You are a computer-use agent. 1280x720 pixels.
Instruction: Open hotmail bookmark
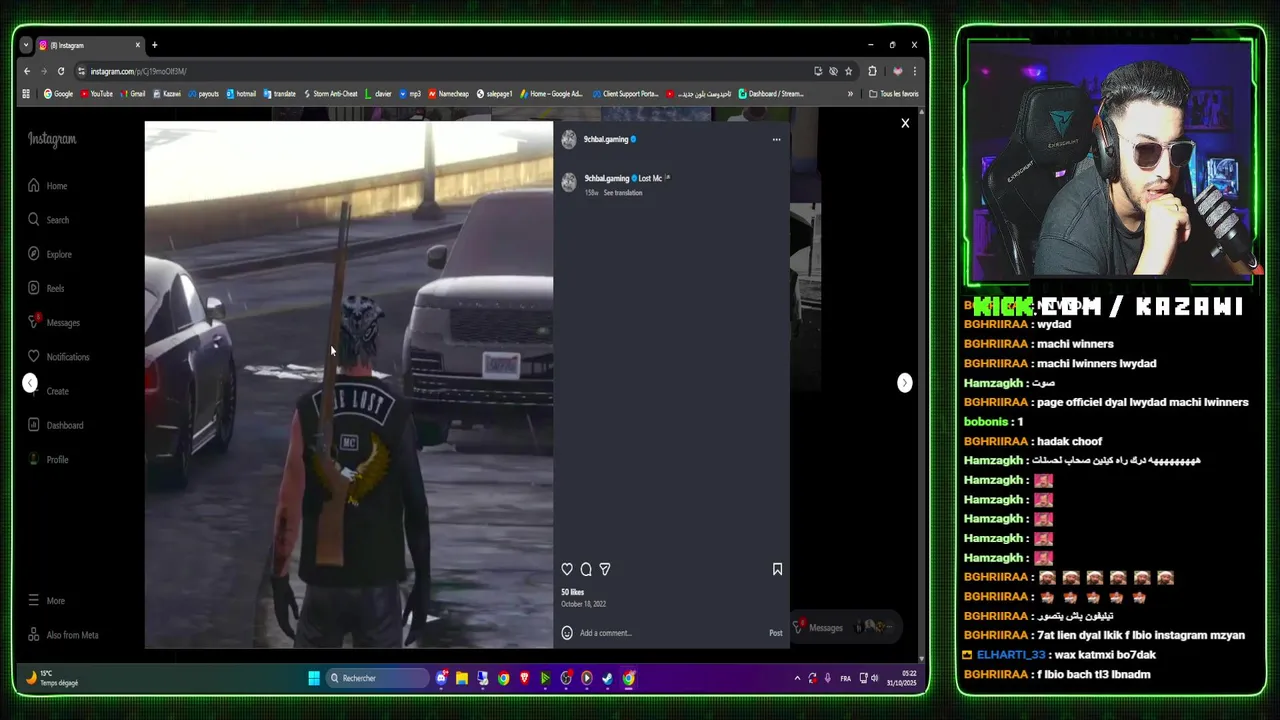tap(241, 94)
